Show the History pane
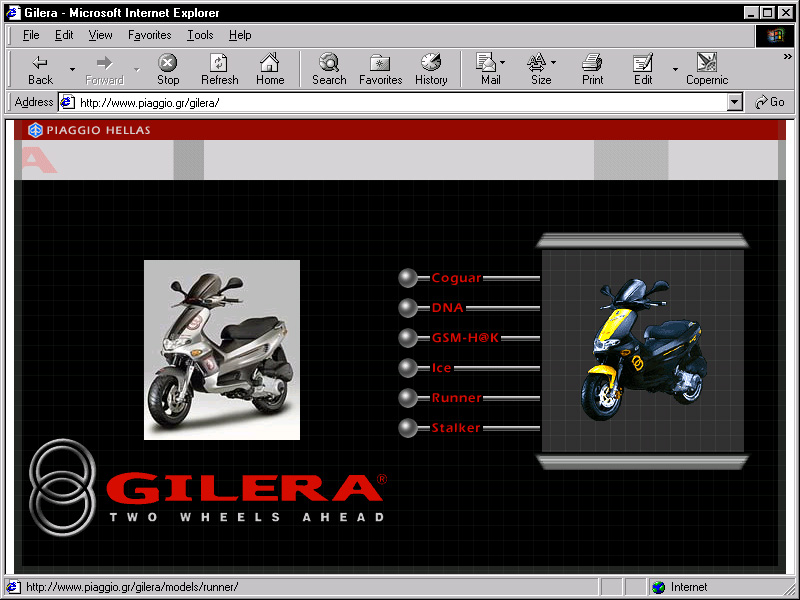800x600 pixels. 431,69
